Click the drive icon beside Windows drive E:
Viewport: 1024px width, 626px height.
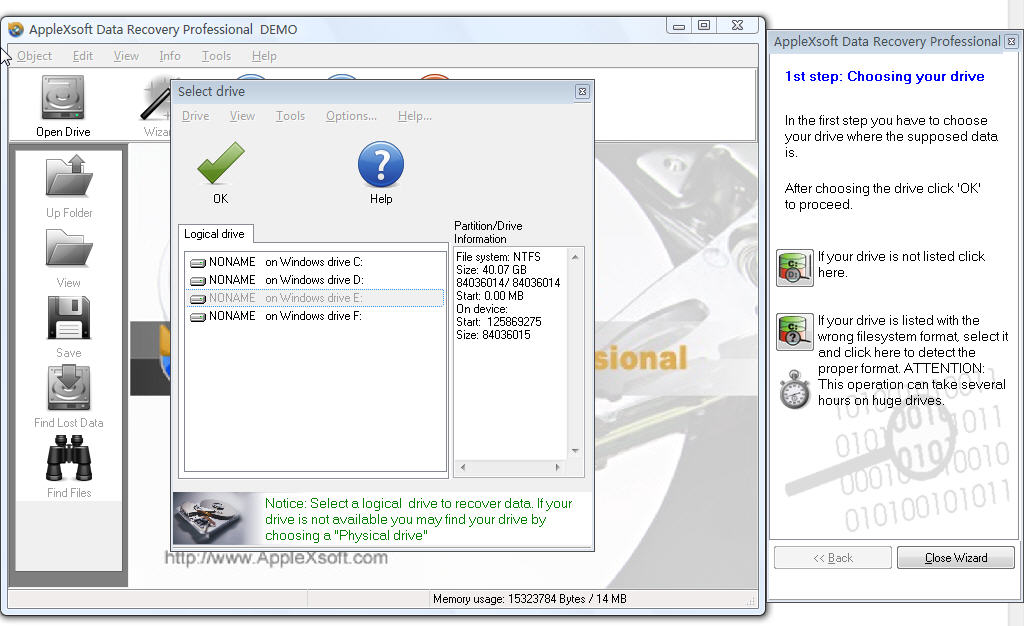198,299
